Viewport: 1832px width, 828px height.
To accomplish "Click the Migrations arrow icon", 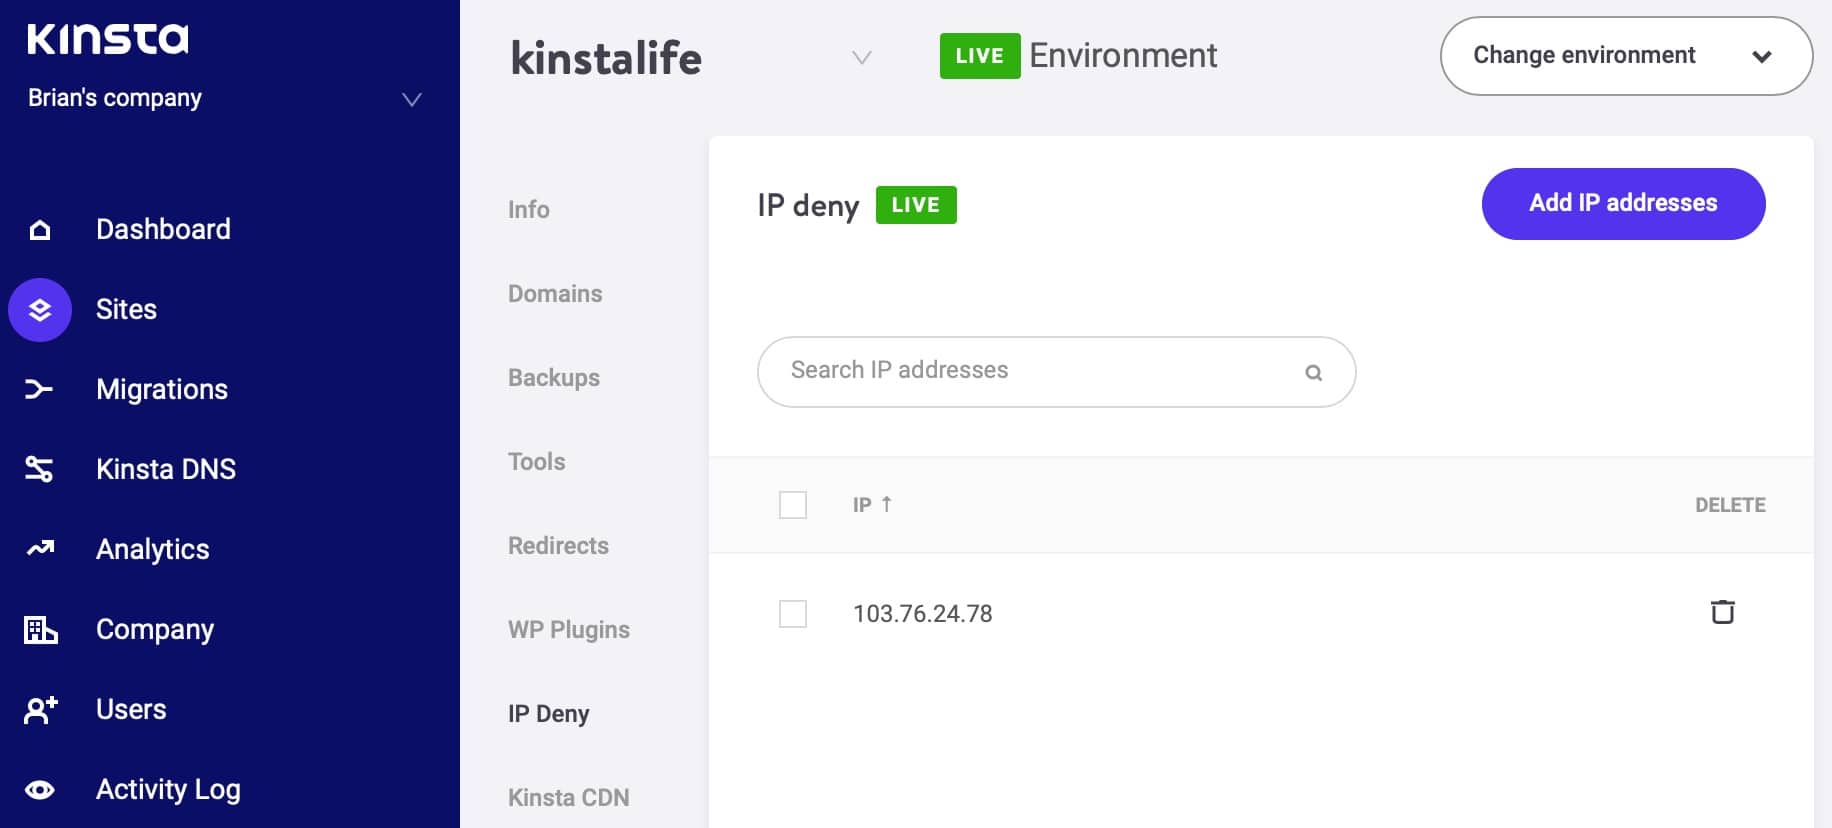I will (x=39, y=389).
